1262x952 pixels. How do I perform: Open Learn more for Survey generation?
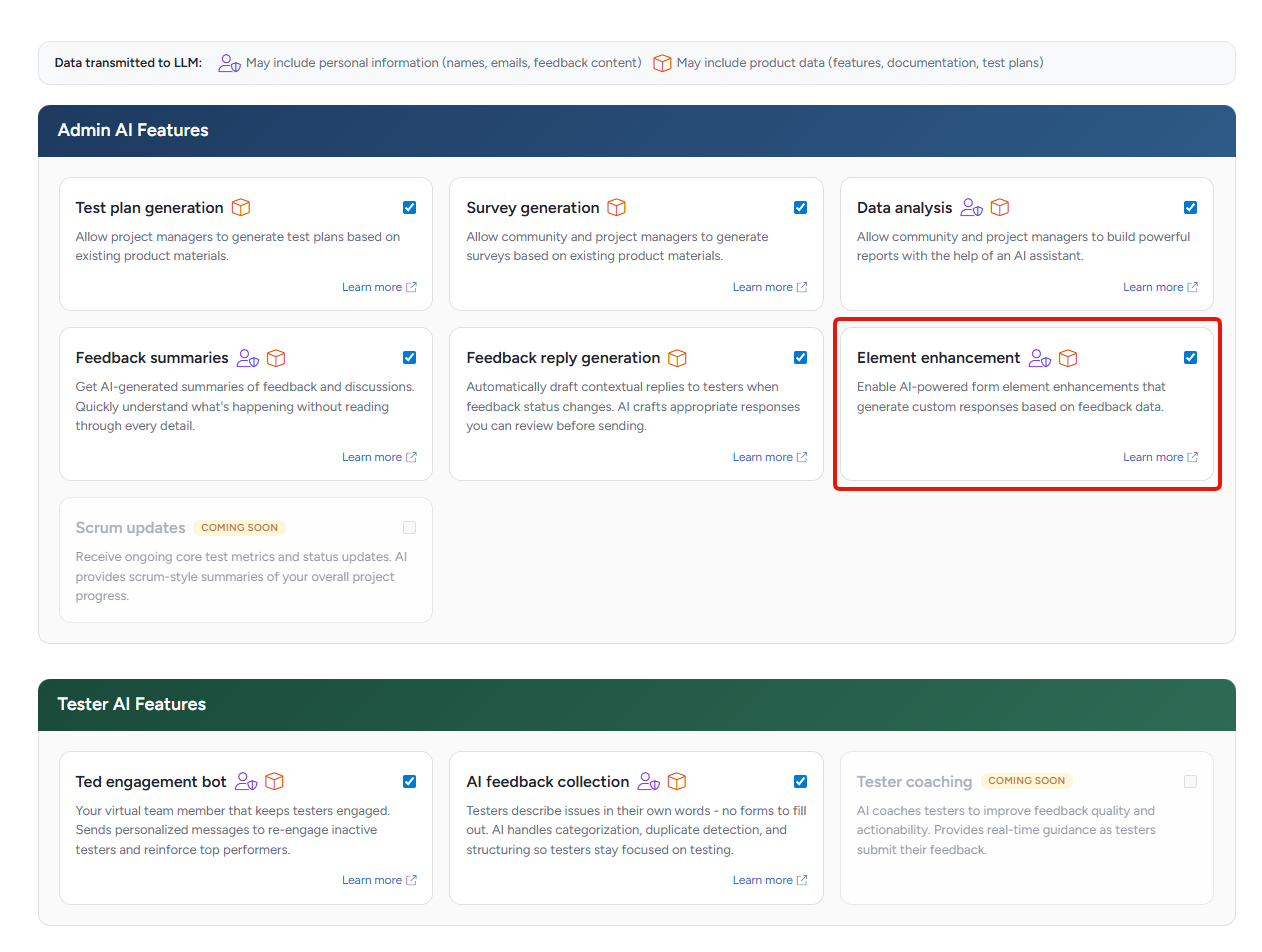769,287
